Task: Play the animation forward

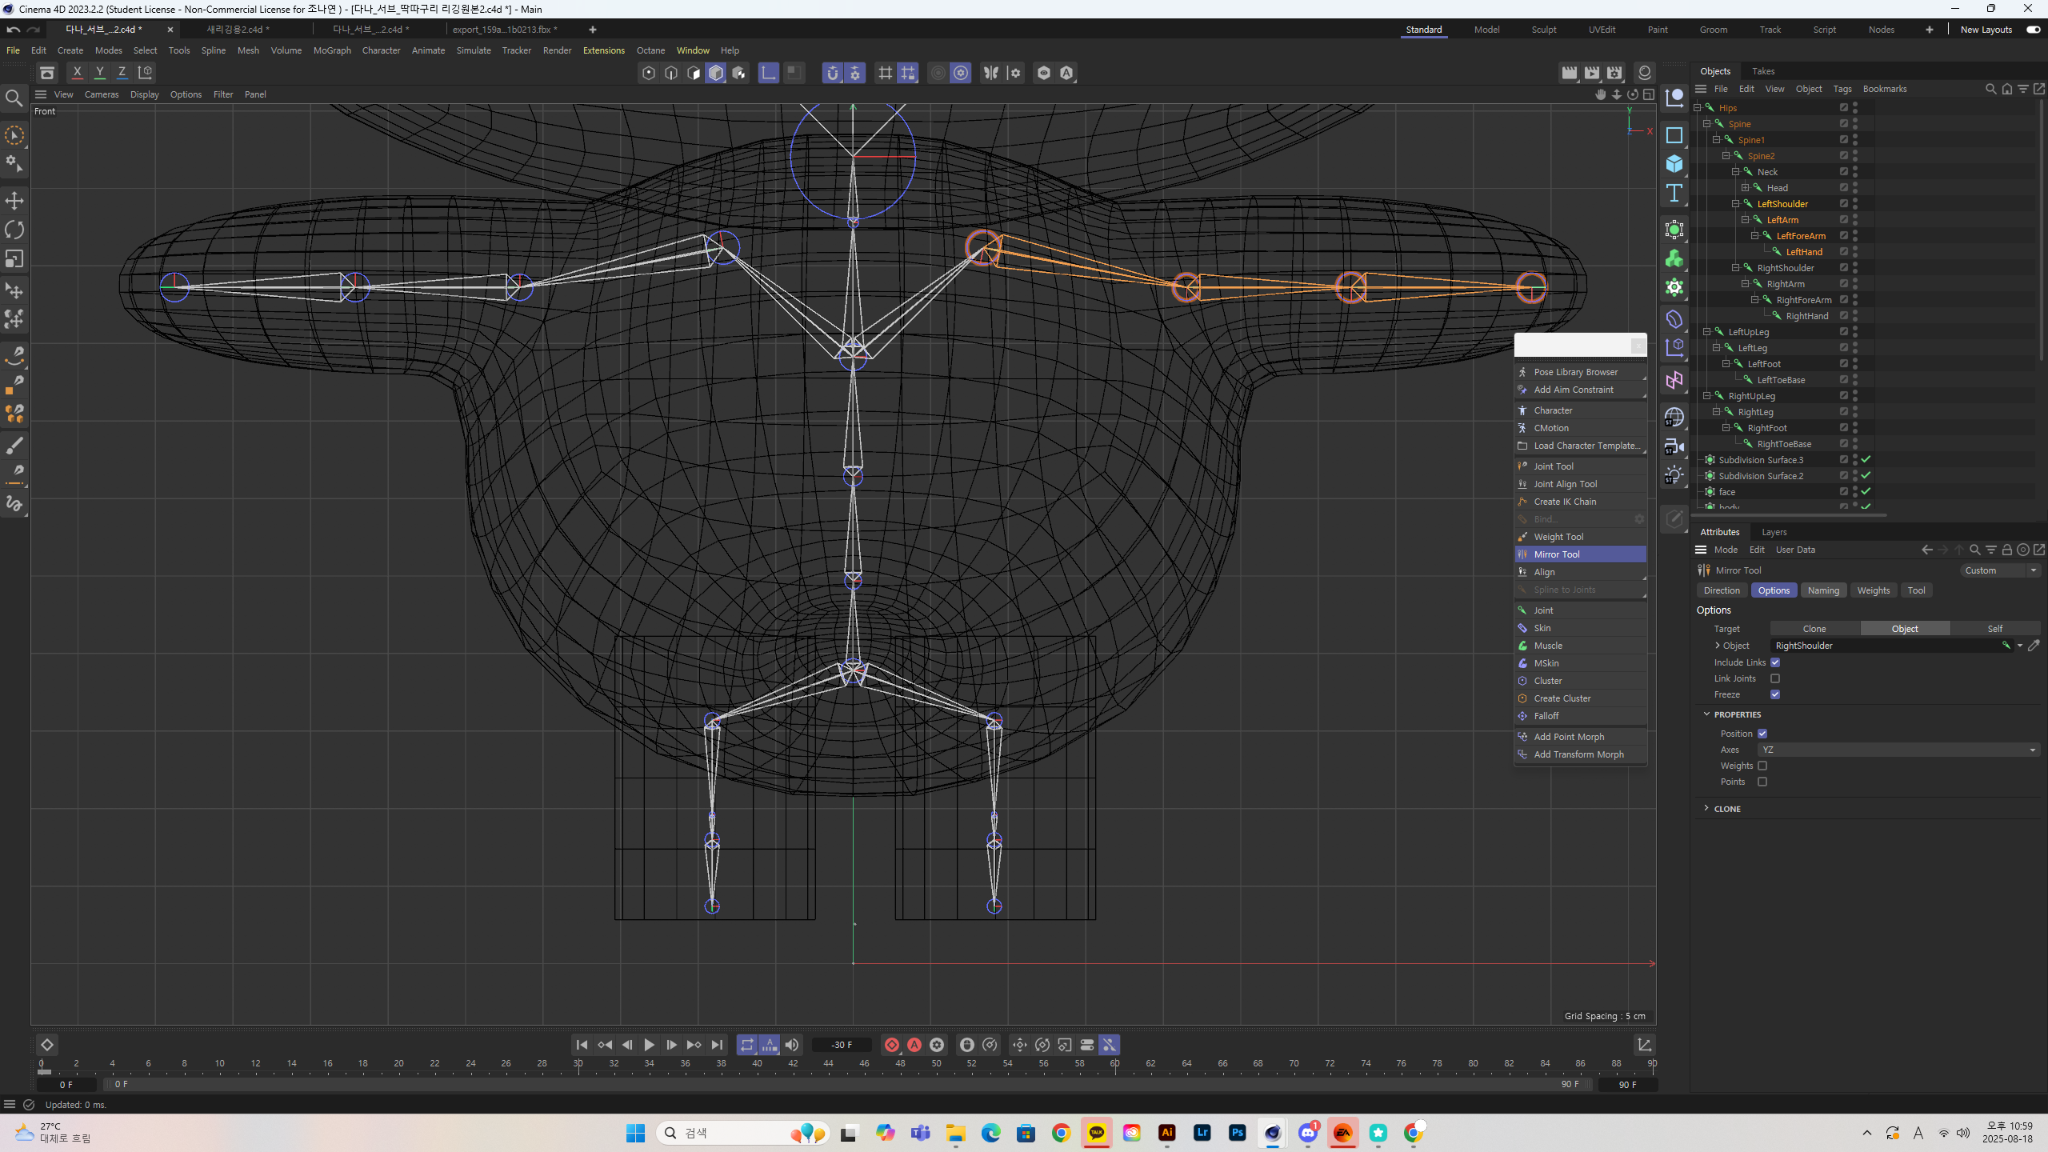Action: point(649,1045)
